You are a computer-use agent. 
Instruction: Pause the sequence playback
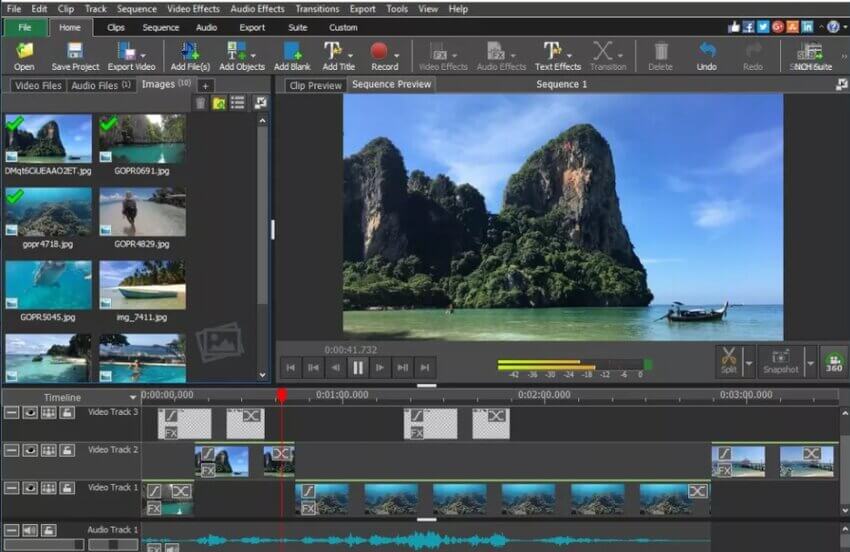tap(358, 368)
